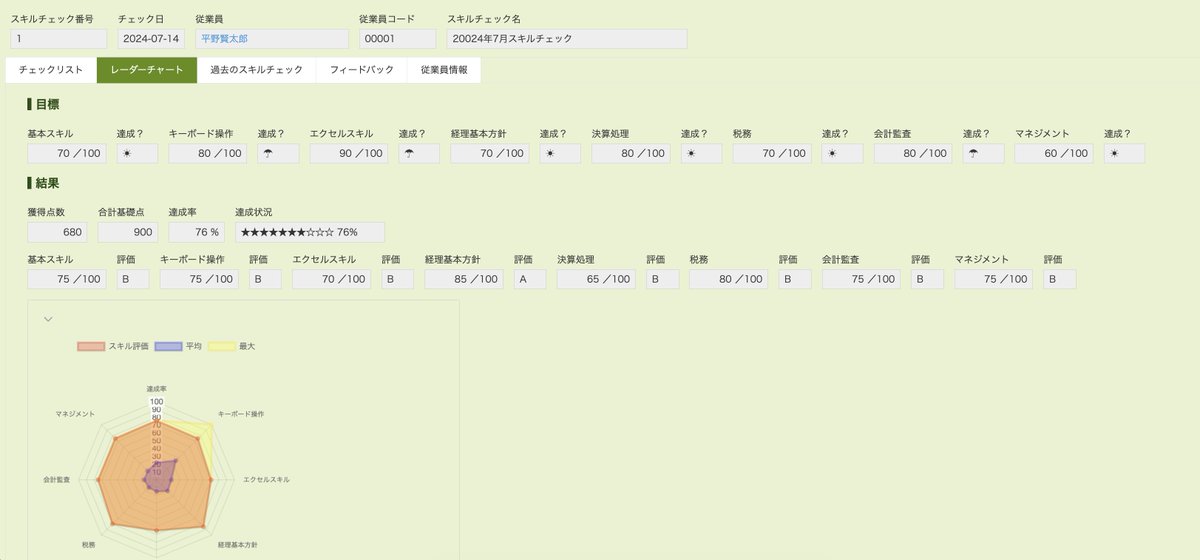The image size is (1200, 560).
Task: Click the 基本スキル target field 70/100
Action: point(67,154)
